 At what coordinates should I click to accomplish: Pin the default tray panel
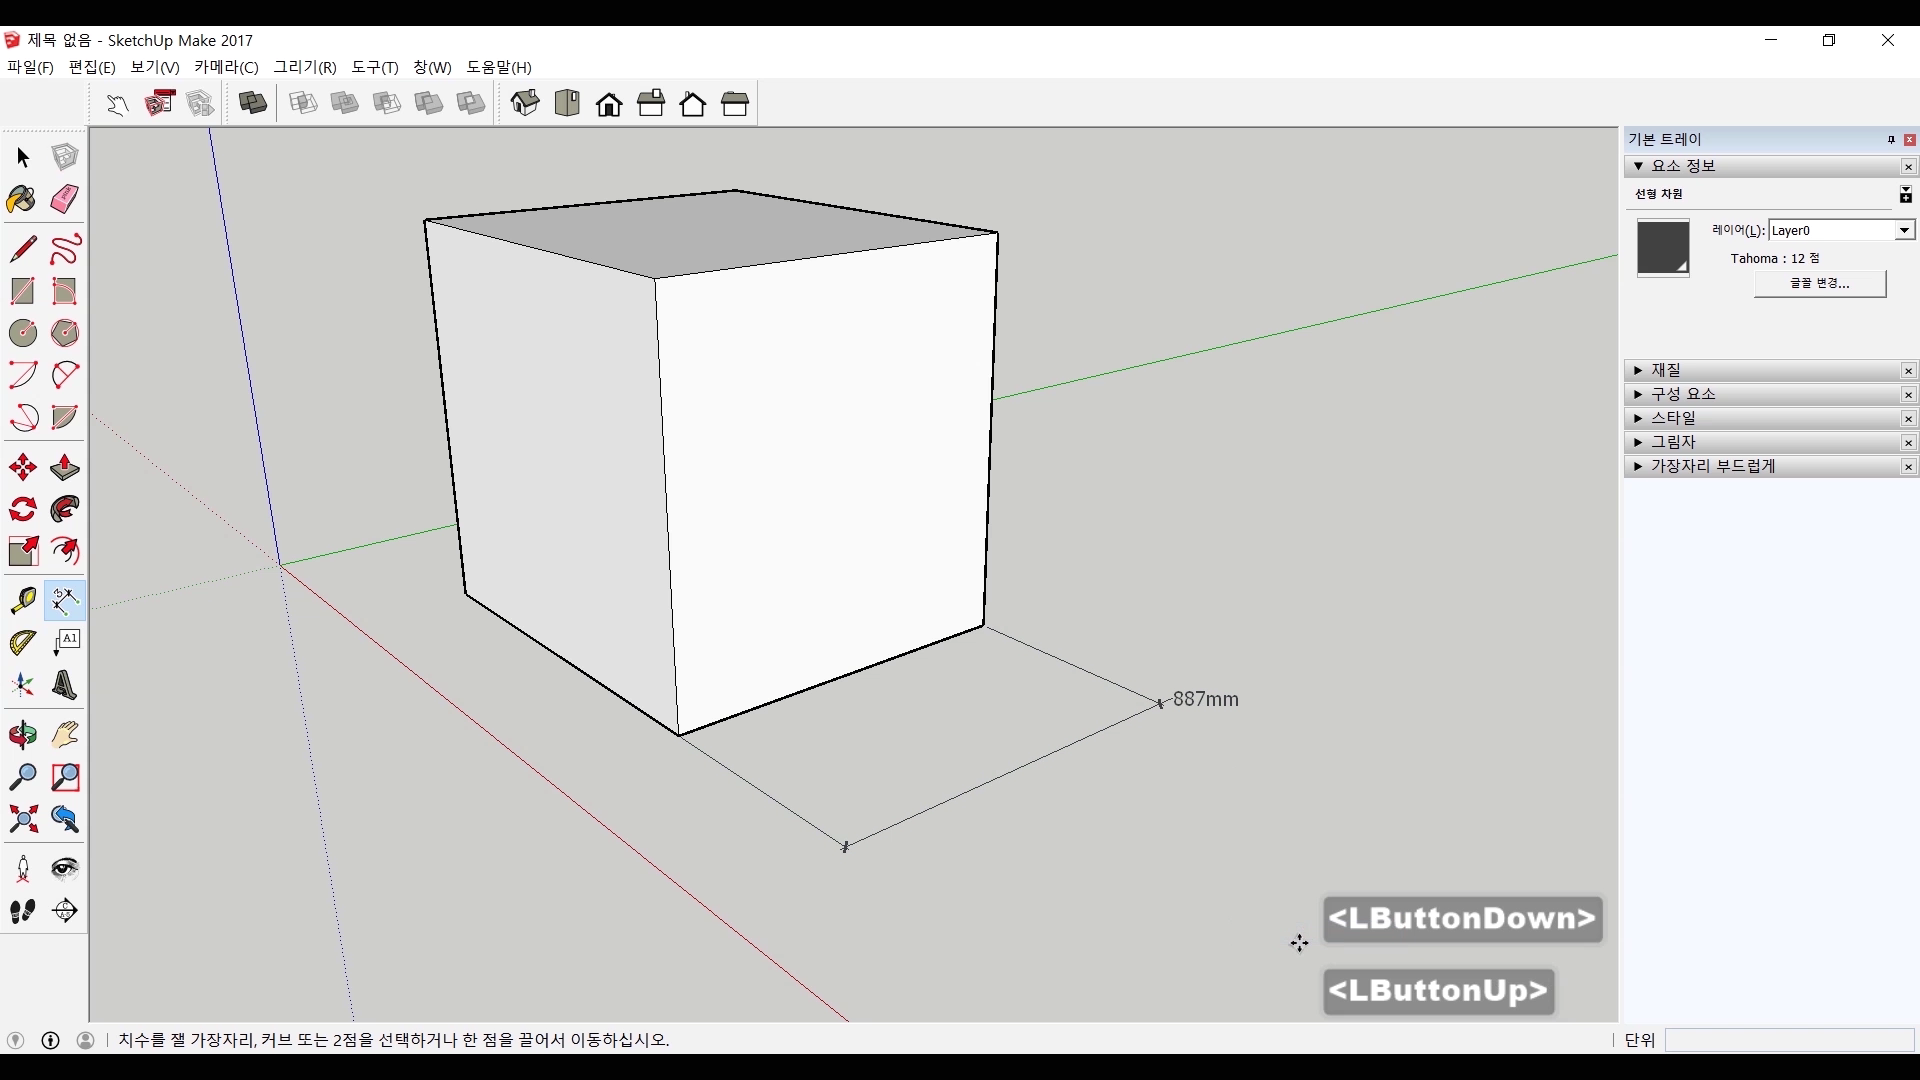pyautogui.click(x=1891, y=140)
